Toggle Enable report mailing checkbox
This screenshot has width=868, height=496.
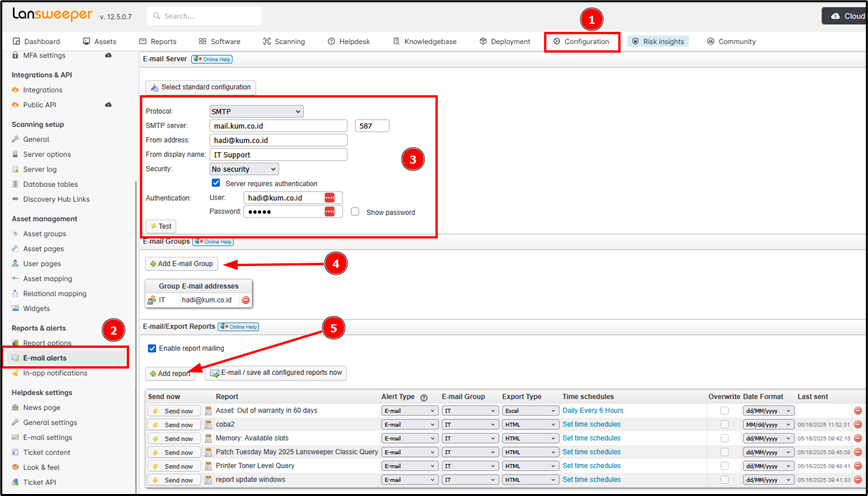152,348
